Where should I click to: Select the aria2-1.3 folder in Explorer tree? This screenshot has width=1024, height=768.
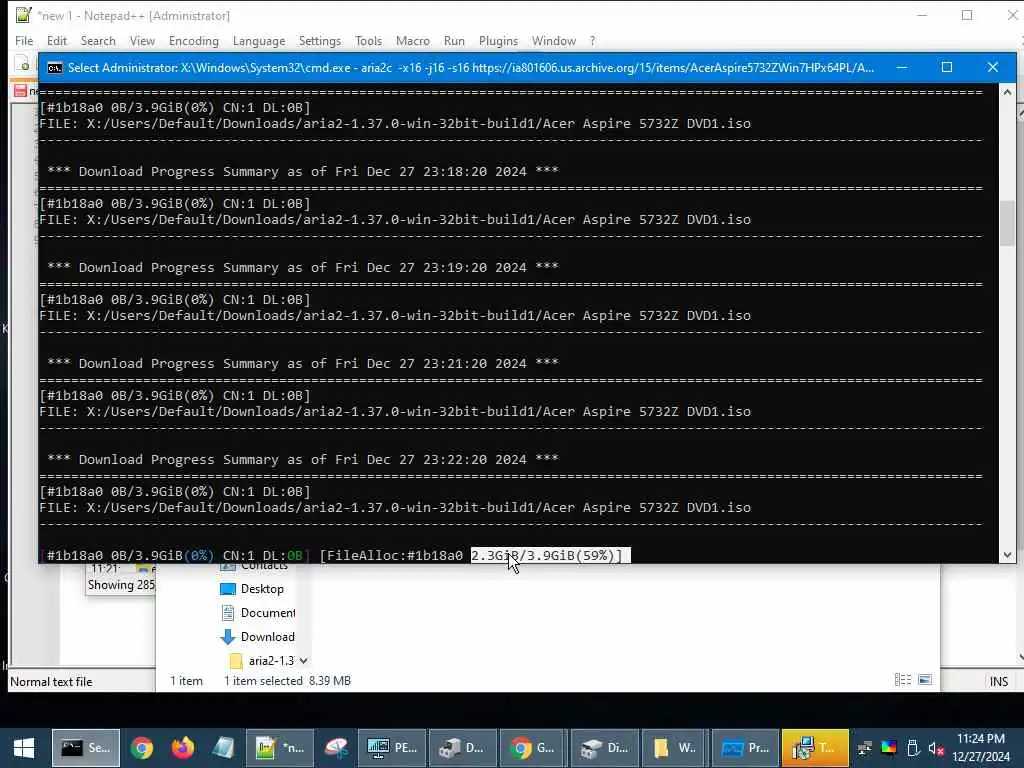(x=271, y=661)
